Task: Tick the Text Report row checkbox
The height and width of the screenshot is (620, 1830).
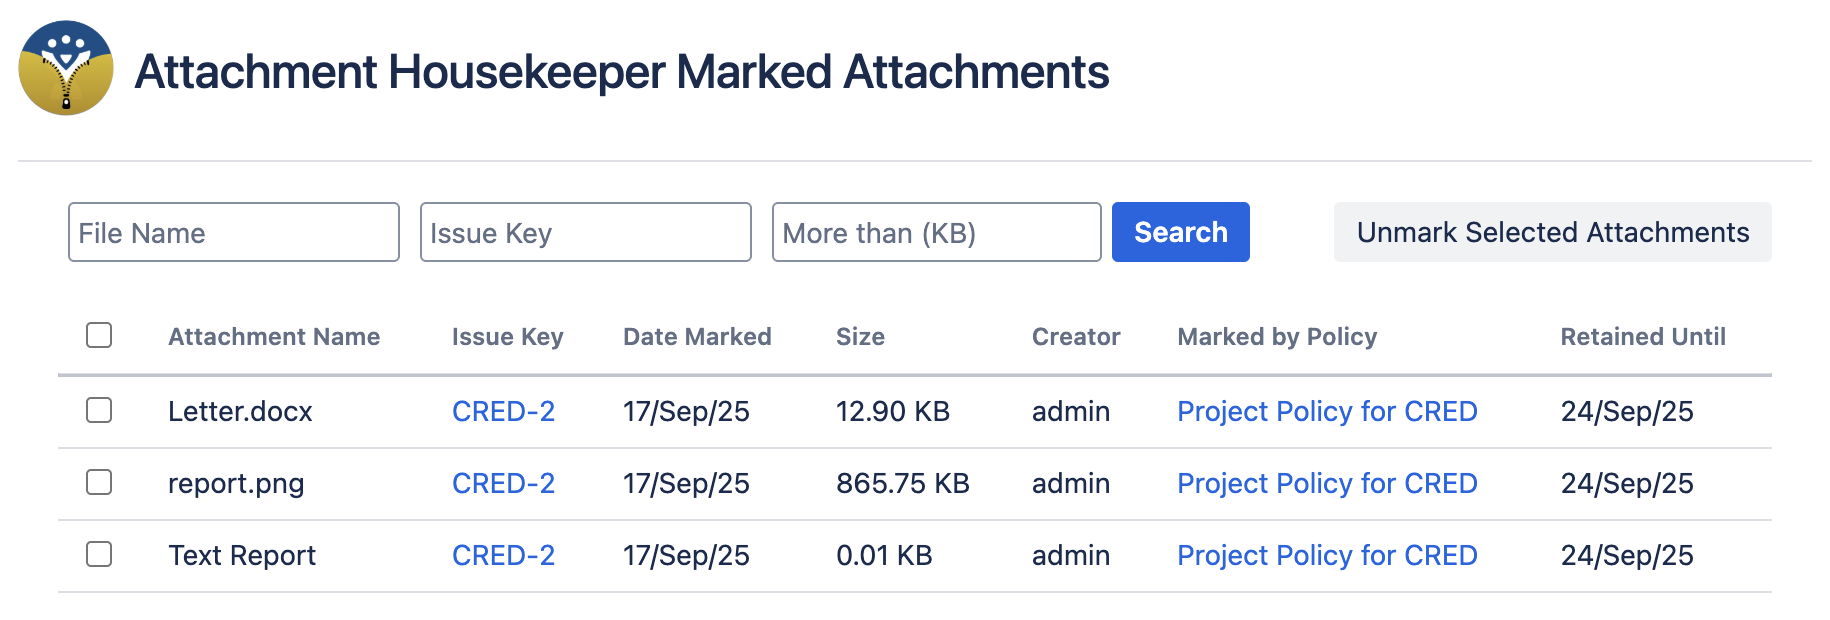Action: point(99,554)
